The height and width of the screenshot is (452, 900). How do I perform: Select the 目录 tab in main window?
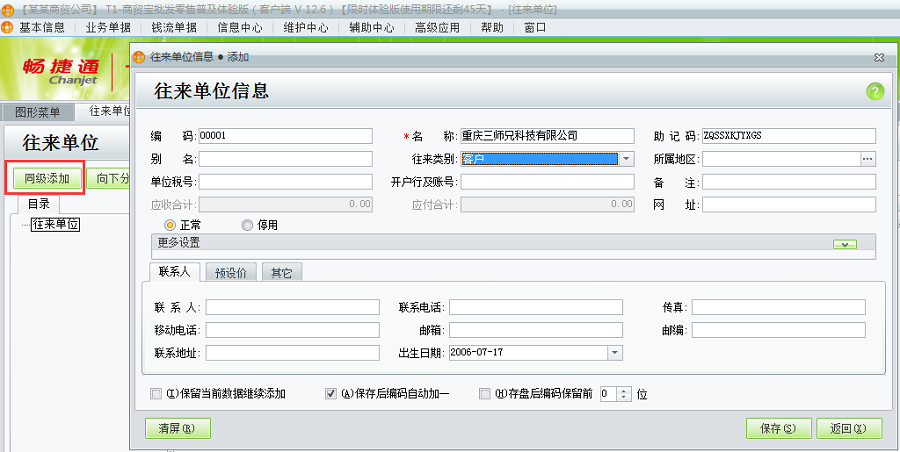[x=38, y=204]
